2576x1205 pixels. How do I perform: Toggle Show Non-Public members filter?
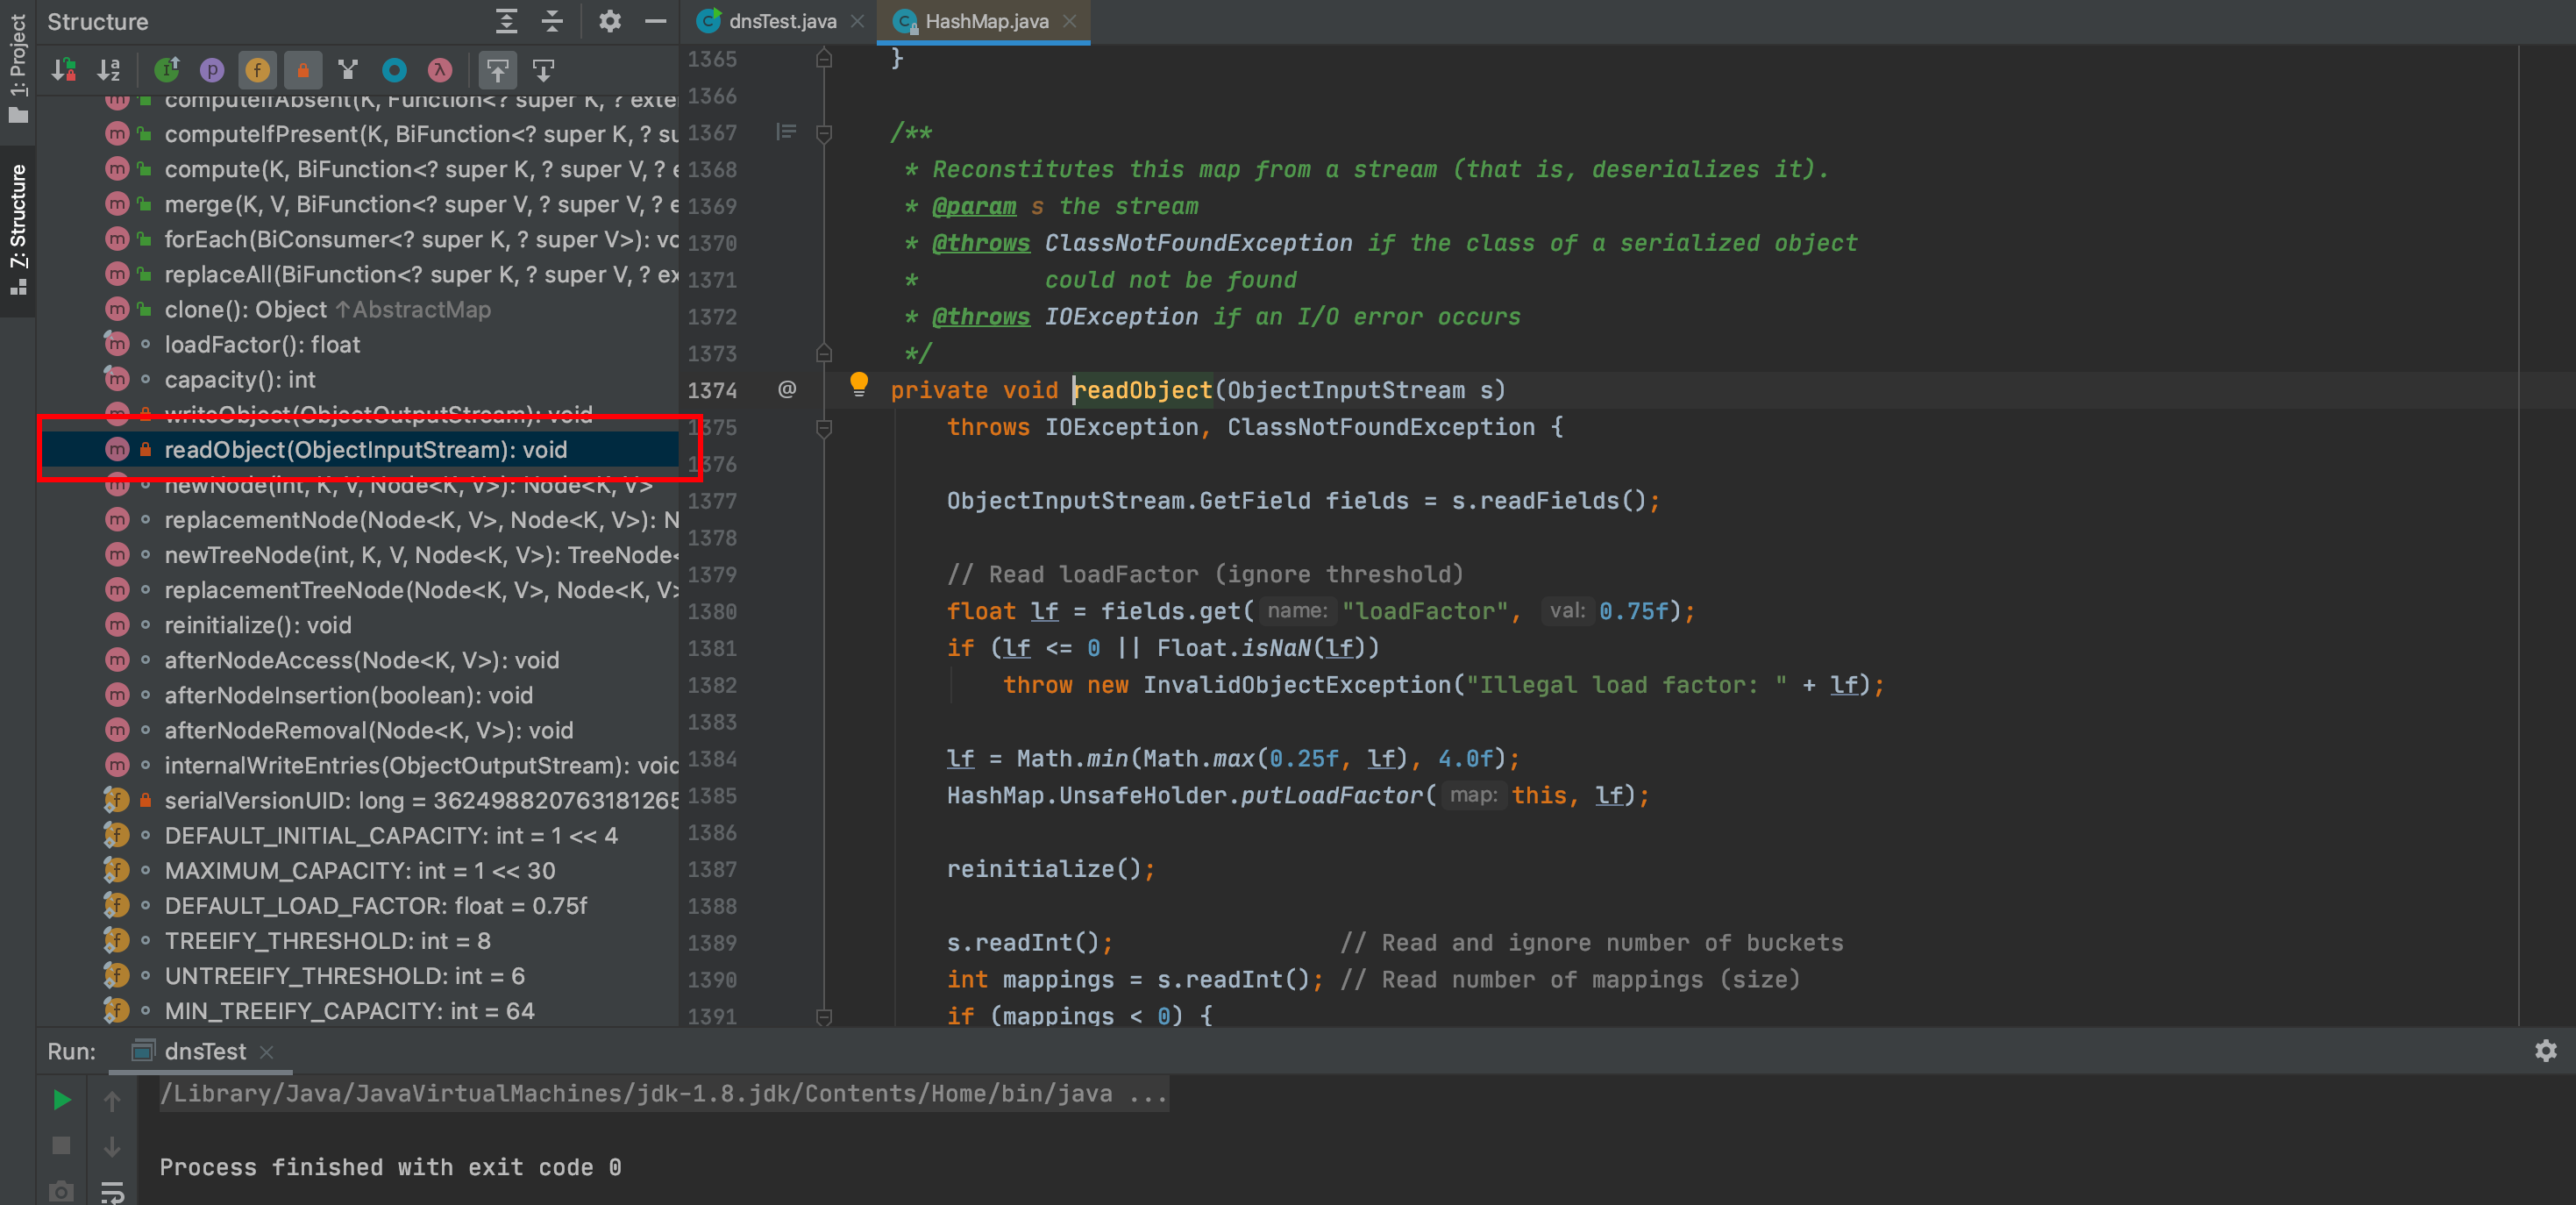[x=303, y=70]
